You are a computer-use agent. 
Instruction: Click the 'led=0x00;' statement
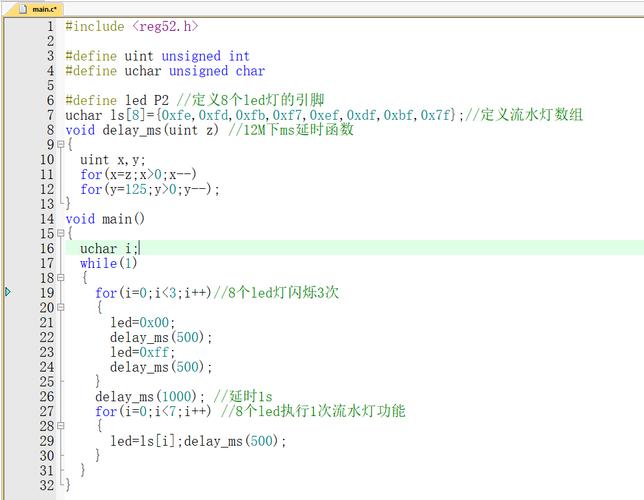click(143, 322)
